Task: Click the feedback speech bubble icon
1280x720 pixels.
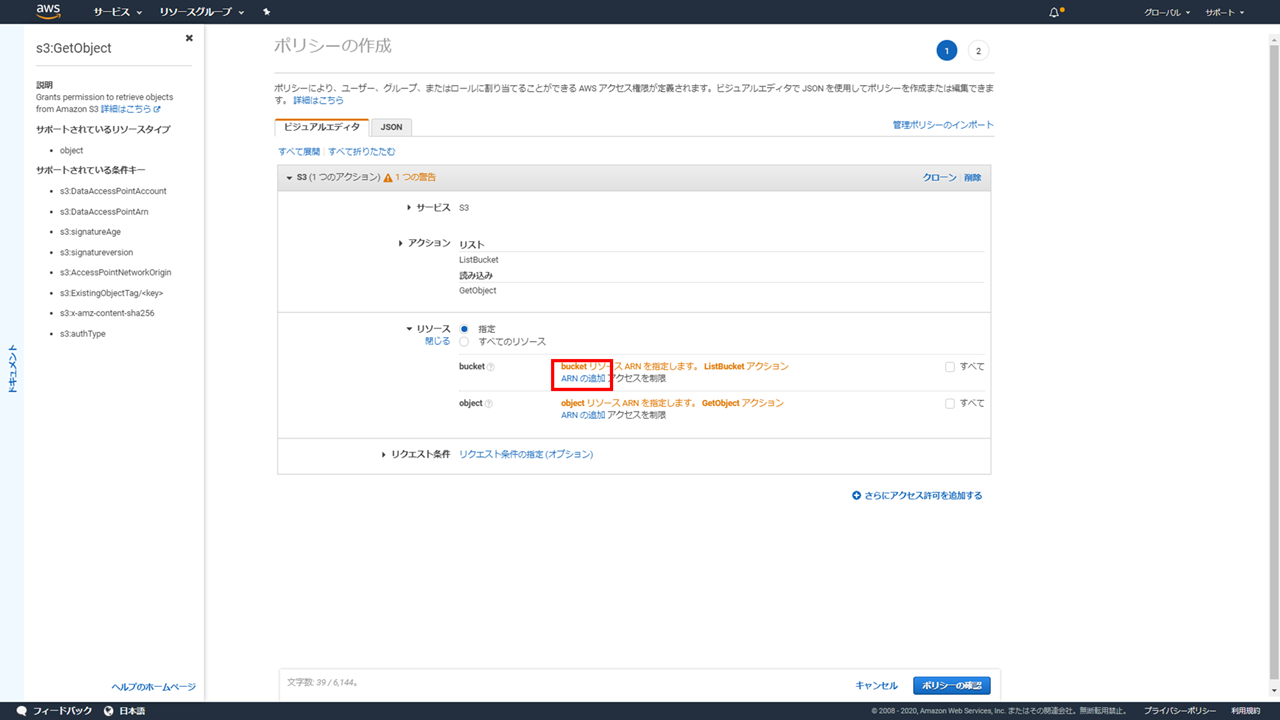Action: point(22,711)
